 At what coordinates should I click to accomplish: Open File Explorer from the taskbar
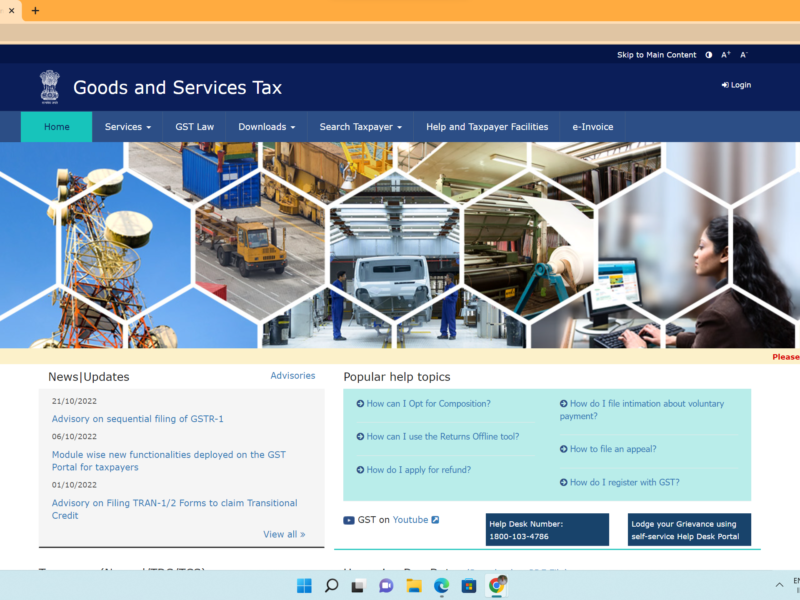pyautogui.click(x=414, y=586)
